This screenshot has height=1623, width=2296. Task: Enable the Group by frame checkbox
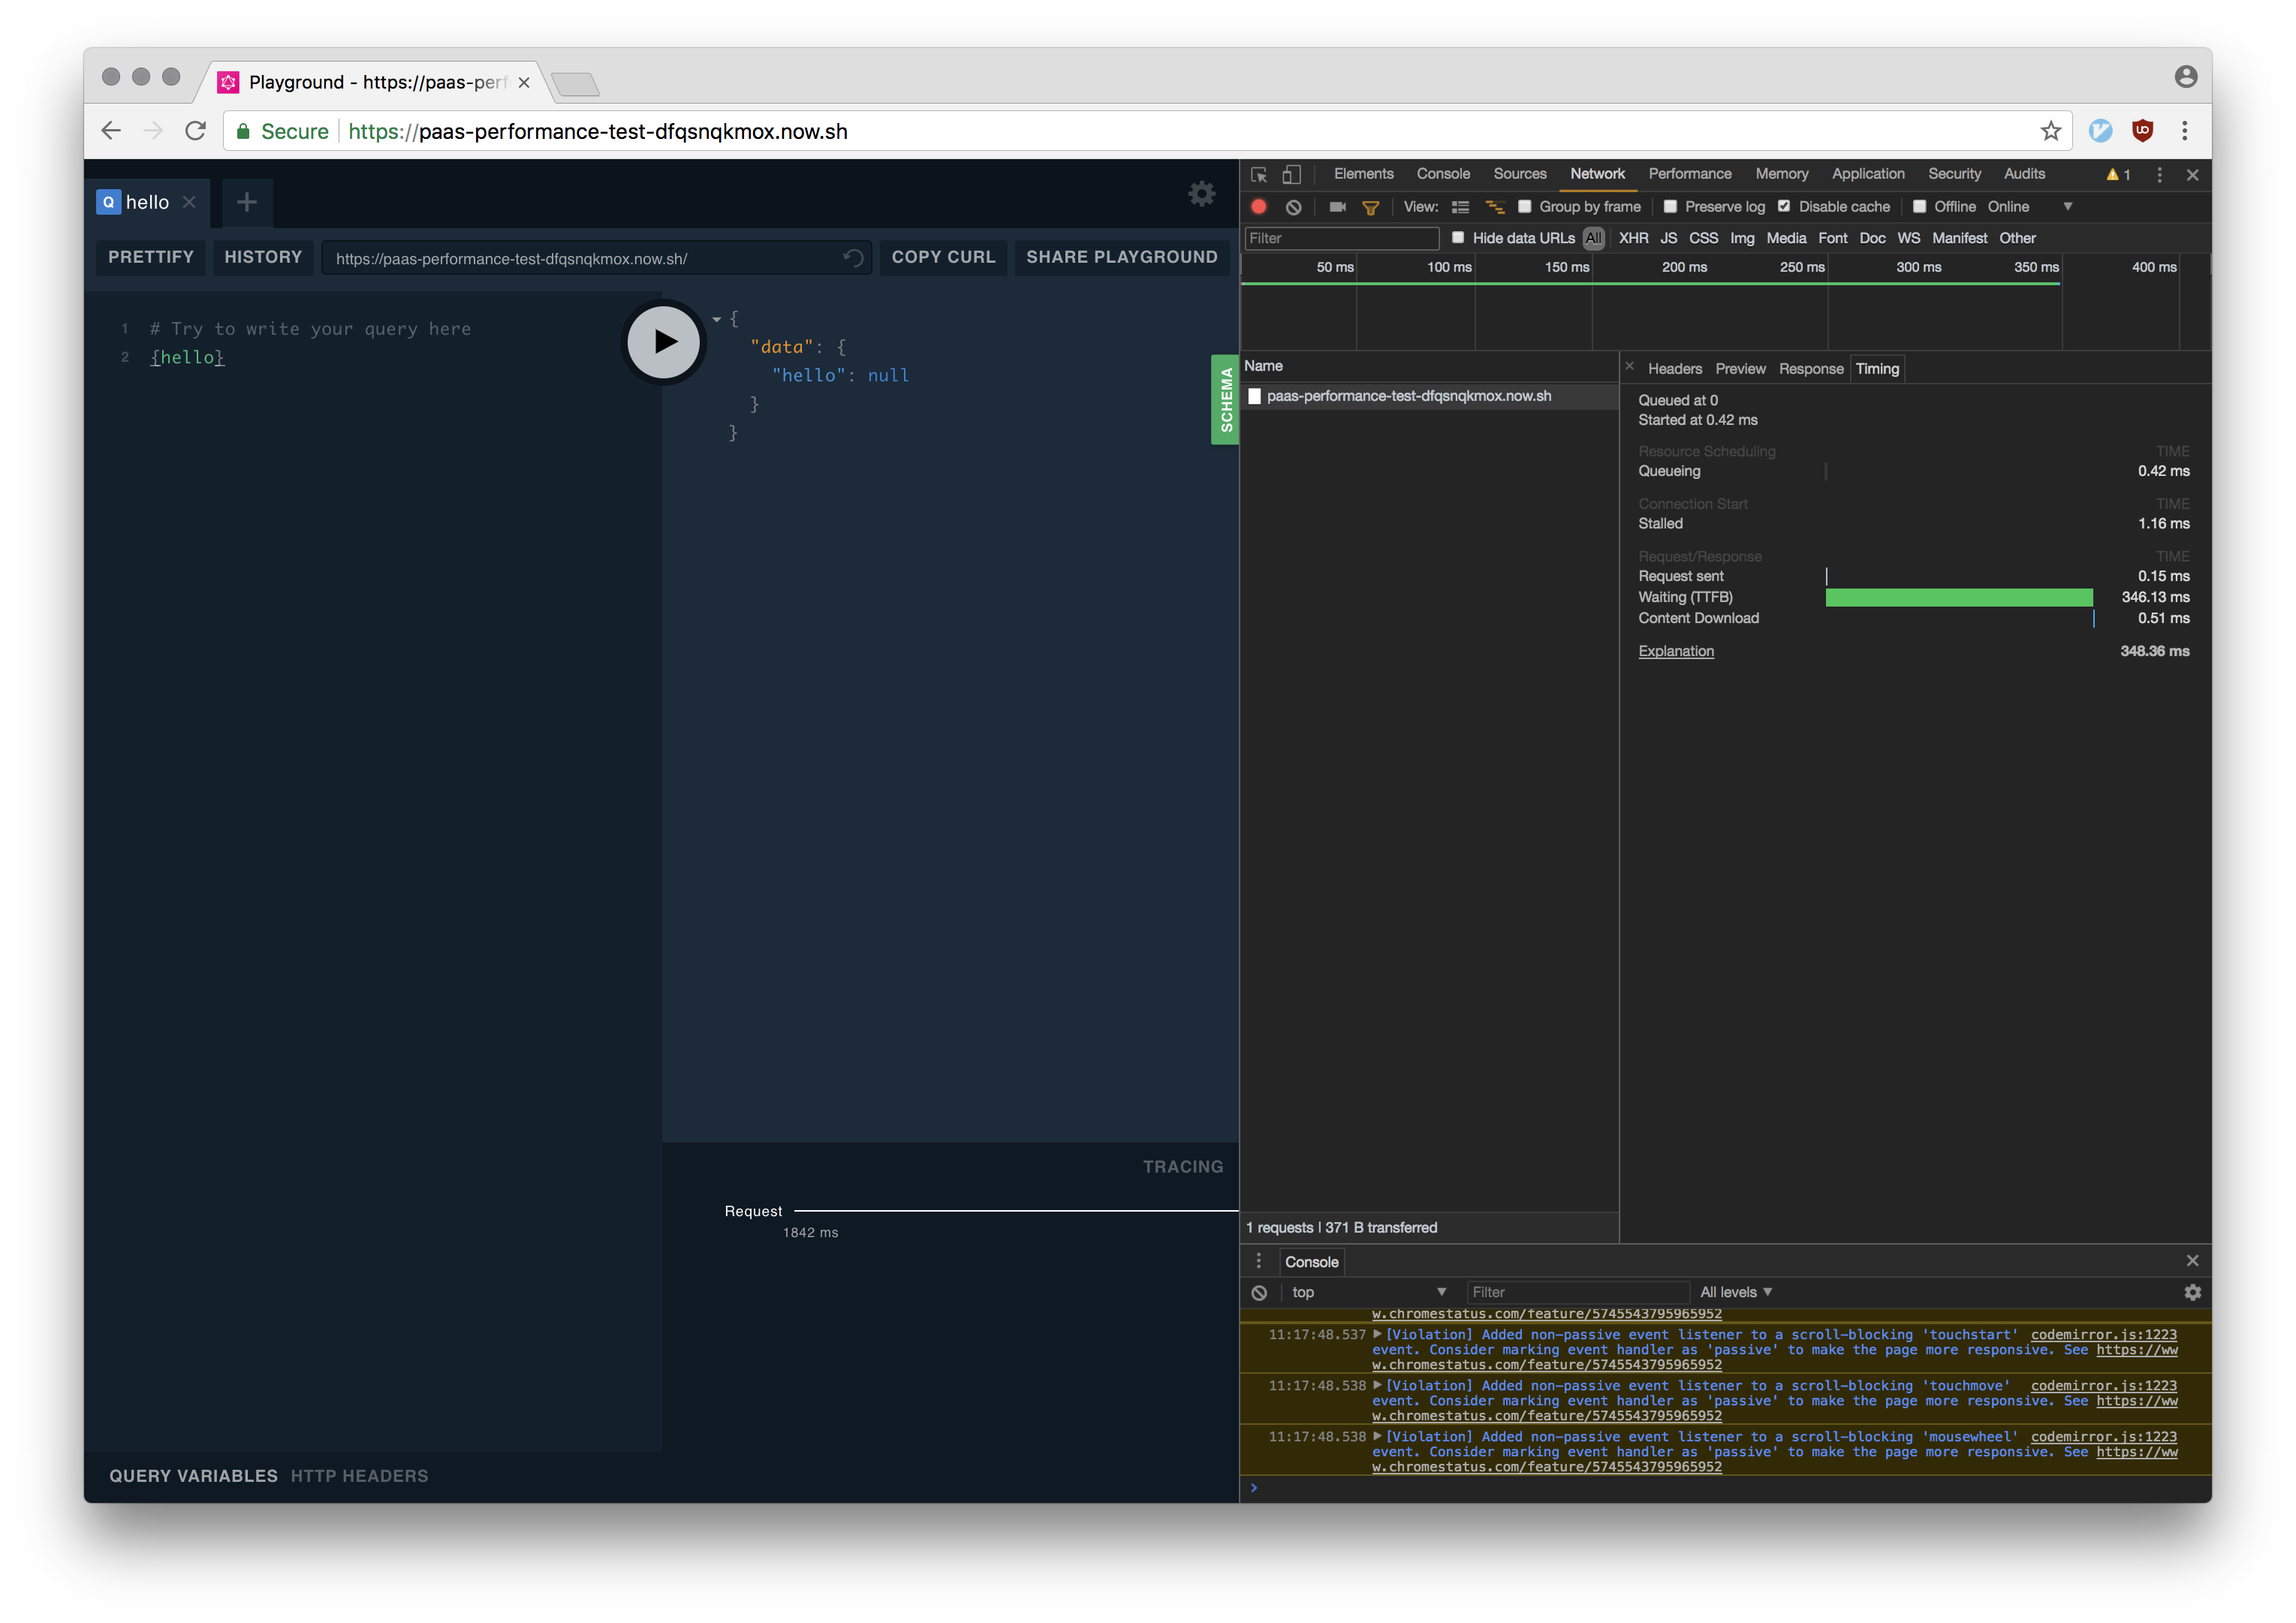coord(1525,207)
